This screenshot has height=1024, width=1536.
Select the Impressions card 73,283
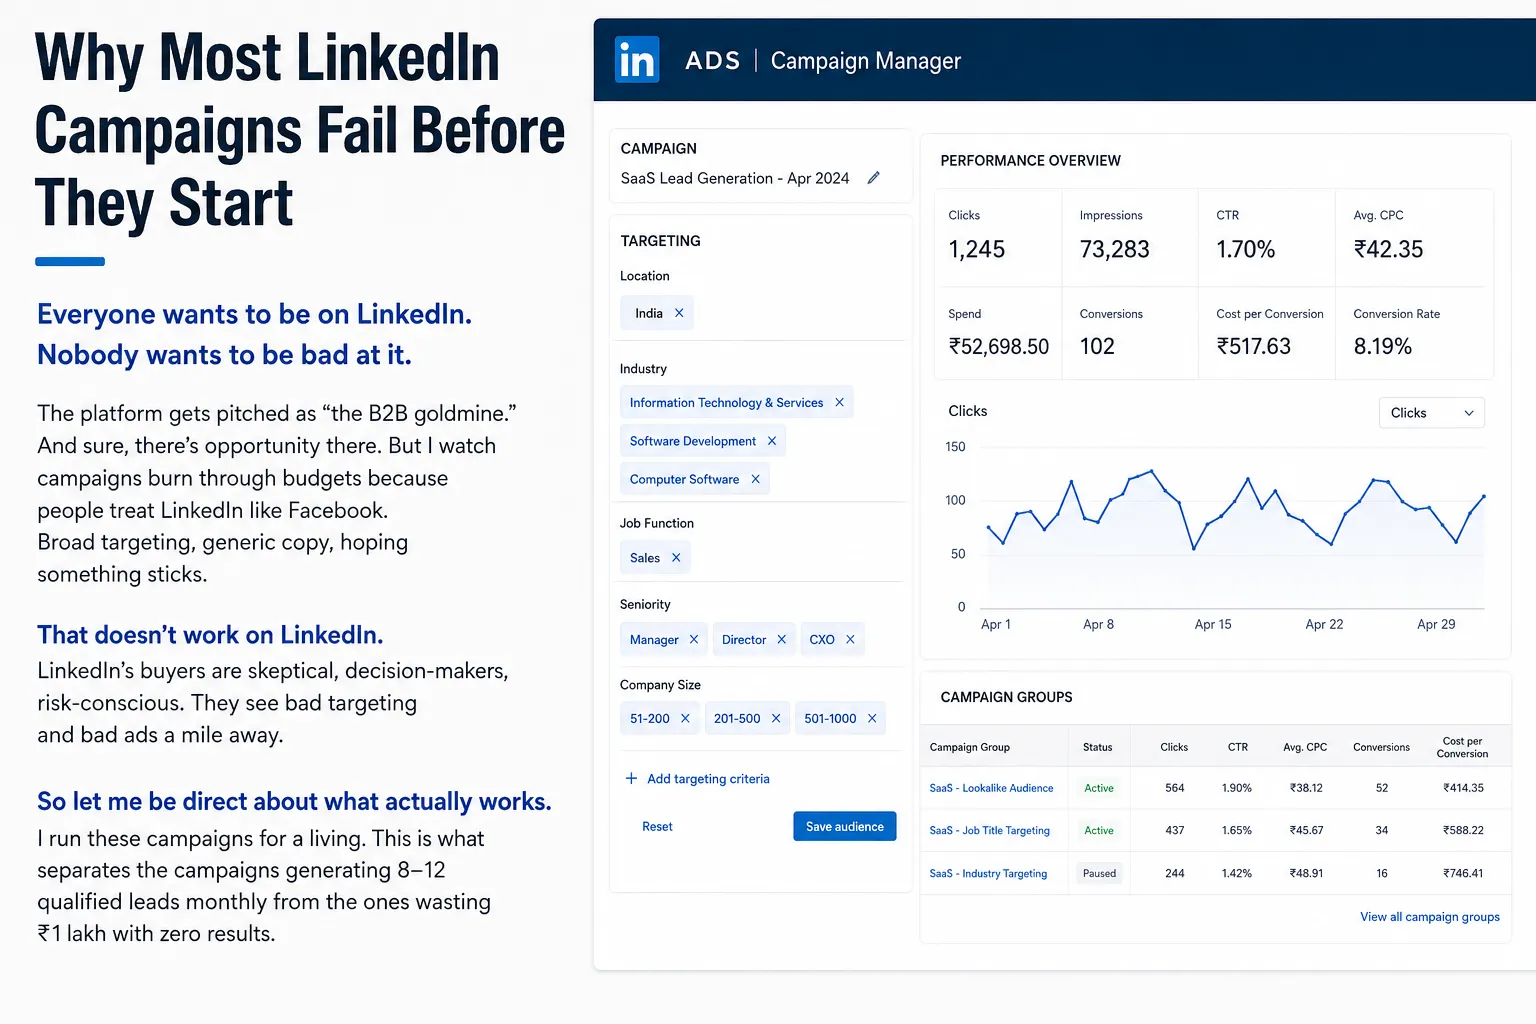[x=1130, y=237]
